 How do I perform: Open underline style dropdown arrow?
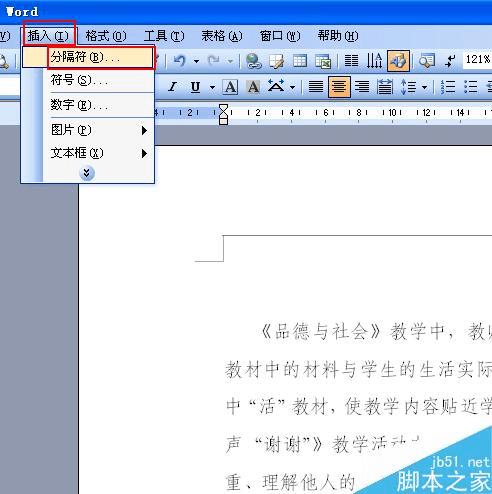[x=212, y=87]
